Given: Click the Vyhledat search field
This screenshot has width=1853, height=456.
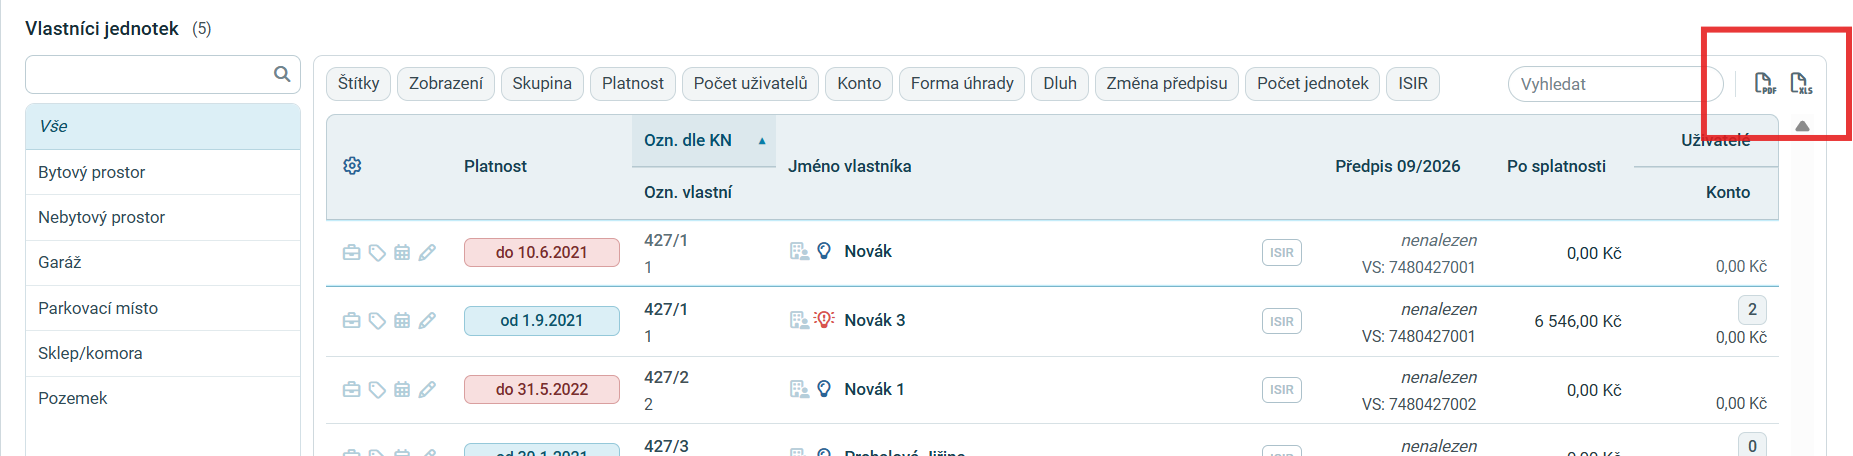Looking at the screenshot, I should 1615,84.
